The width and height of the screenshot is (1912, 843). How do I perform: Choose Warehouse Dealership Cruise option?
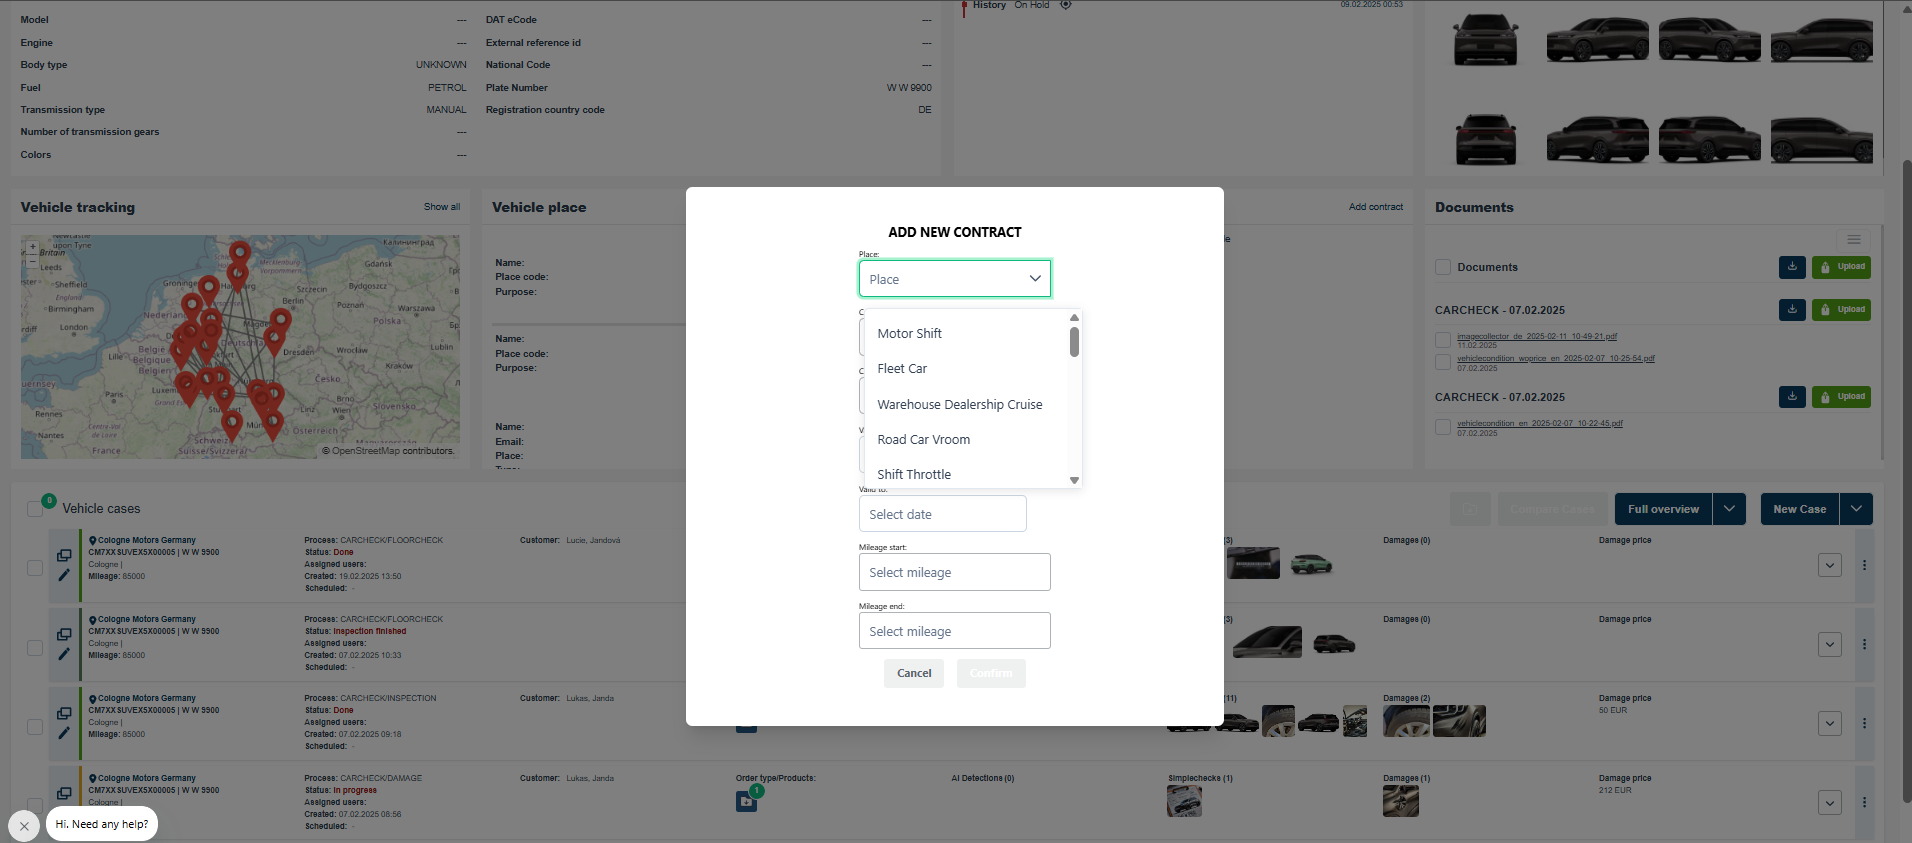pyautogui.click(x=959, y=405)
